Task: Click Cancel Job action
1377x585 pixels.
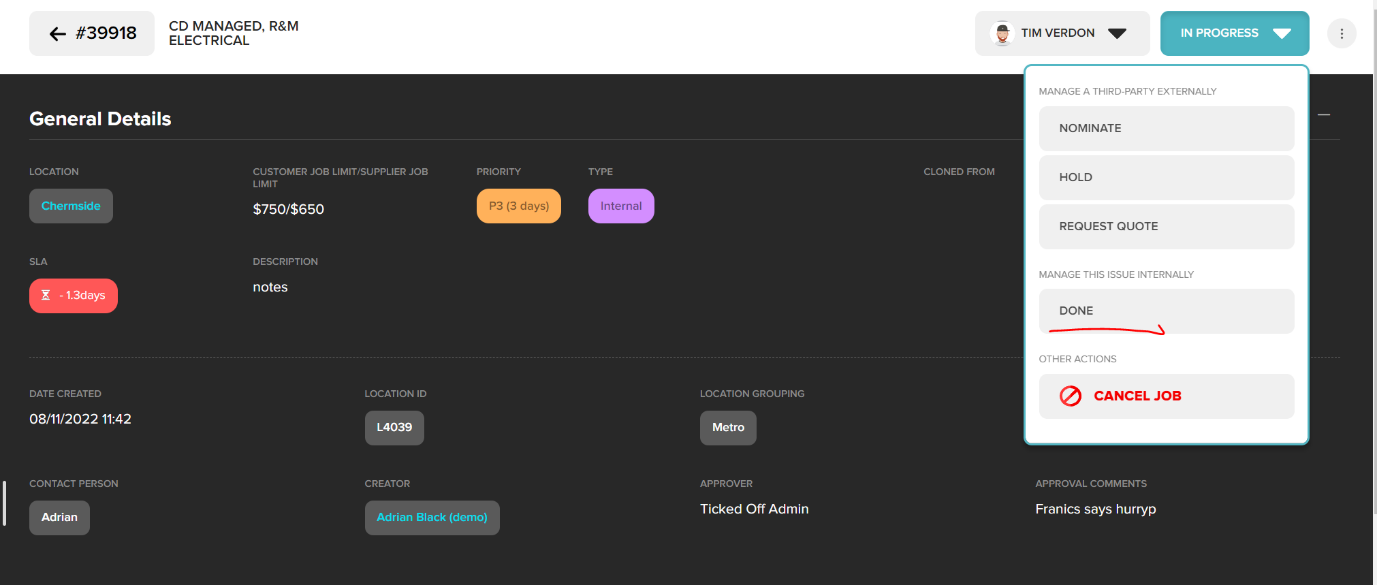Action: pos(1166,396)
